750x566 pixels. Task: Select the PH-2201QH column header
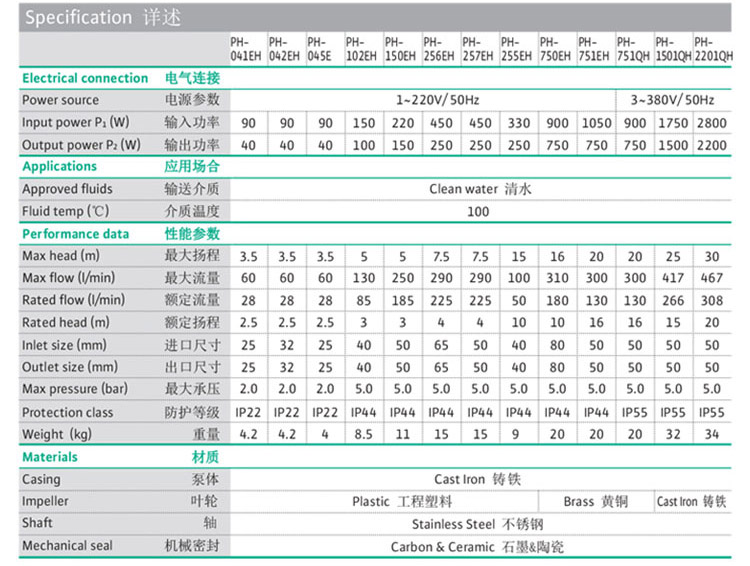pyautogui.click(x=714, y=49)
